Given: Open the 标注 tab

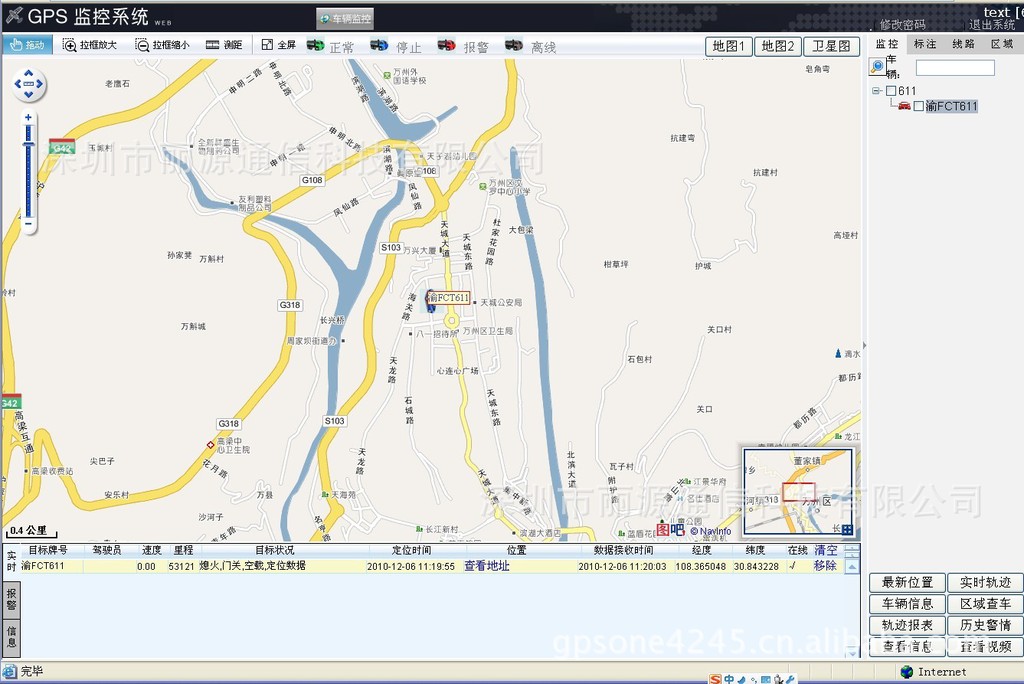Looking at the screenshot, I should 925,44.
